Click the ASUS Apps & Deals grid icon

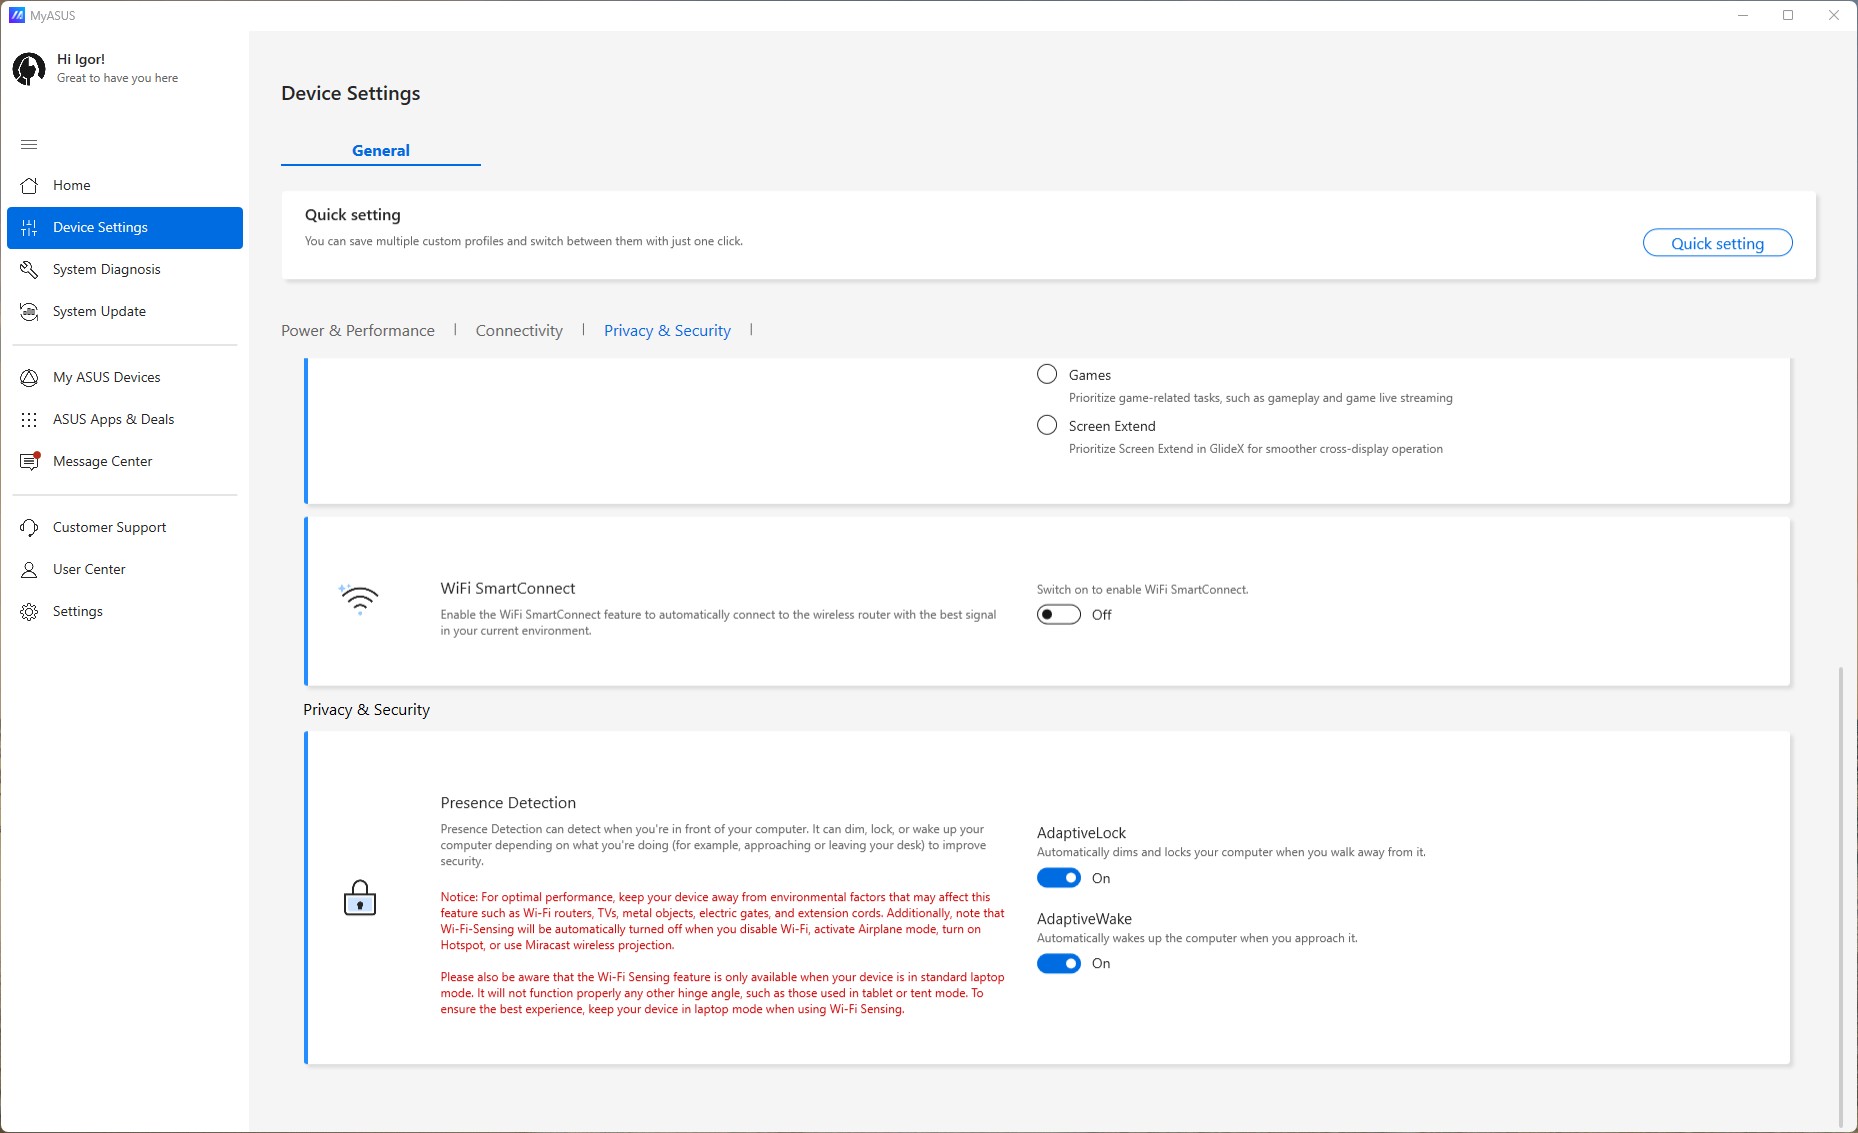coord(29,420)
